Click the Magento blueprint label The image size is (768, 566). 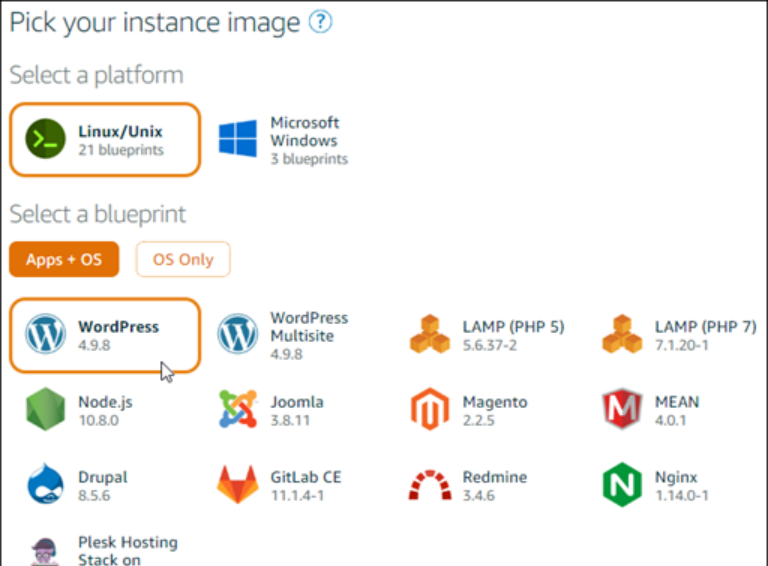495,402
